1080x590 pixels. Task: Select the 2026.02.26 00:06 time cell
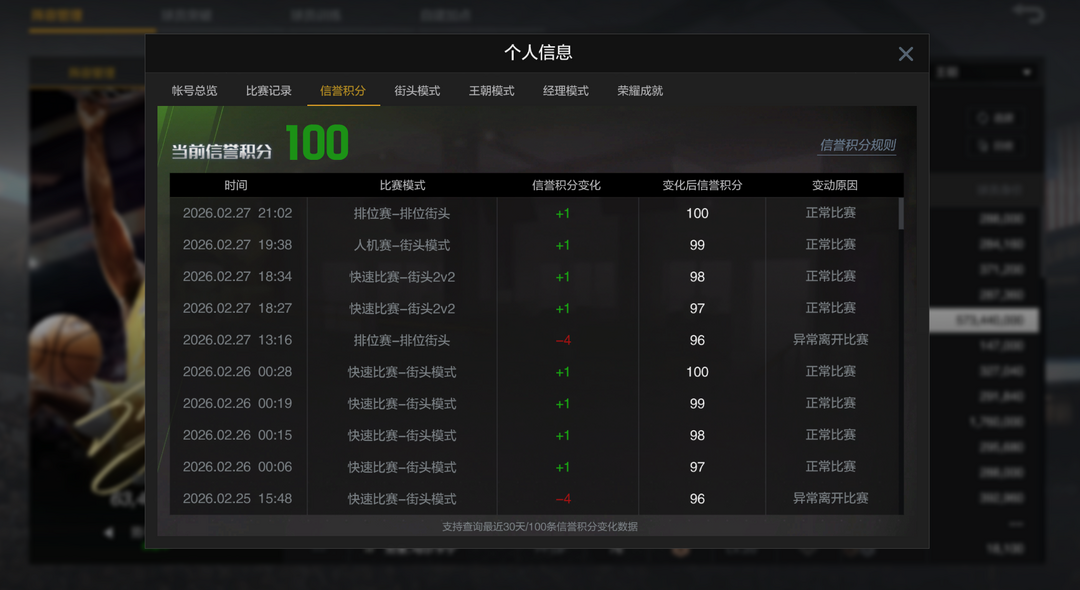point(238,467)
